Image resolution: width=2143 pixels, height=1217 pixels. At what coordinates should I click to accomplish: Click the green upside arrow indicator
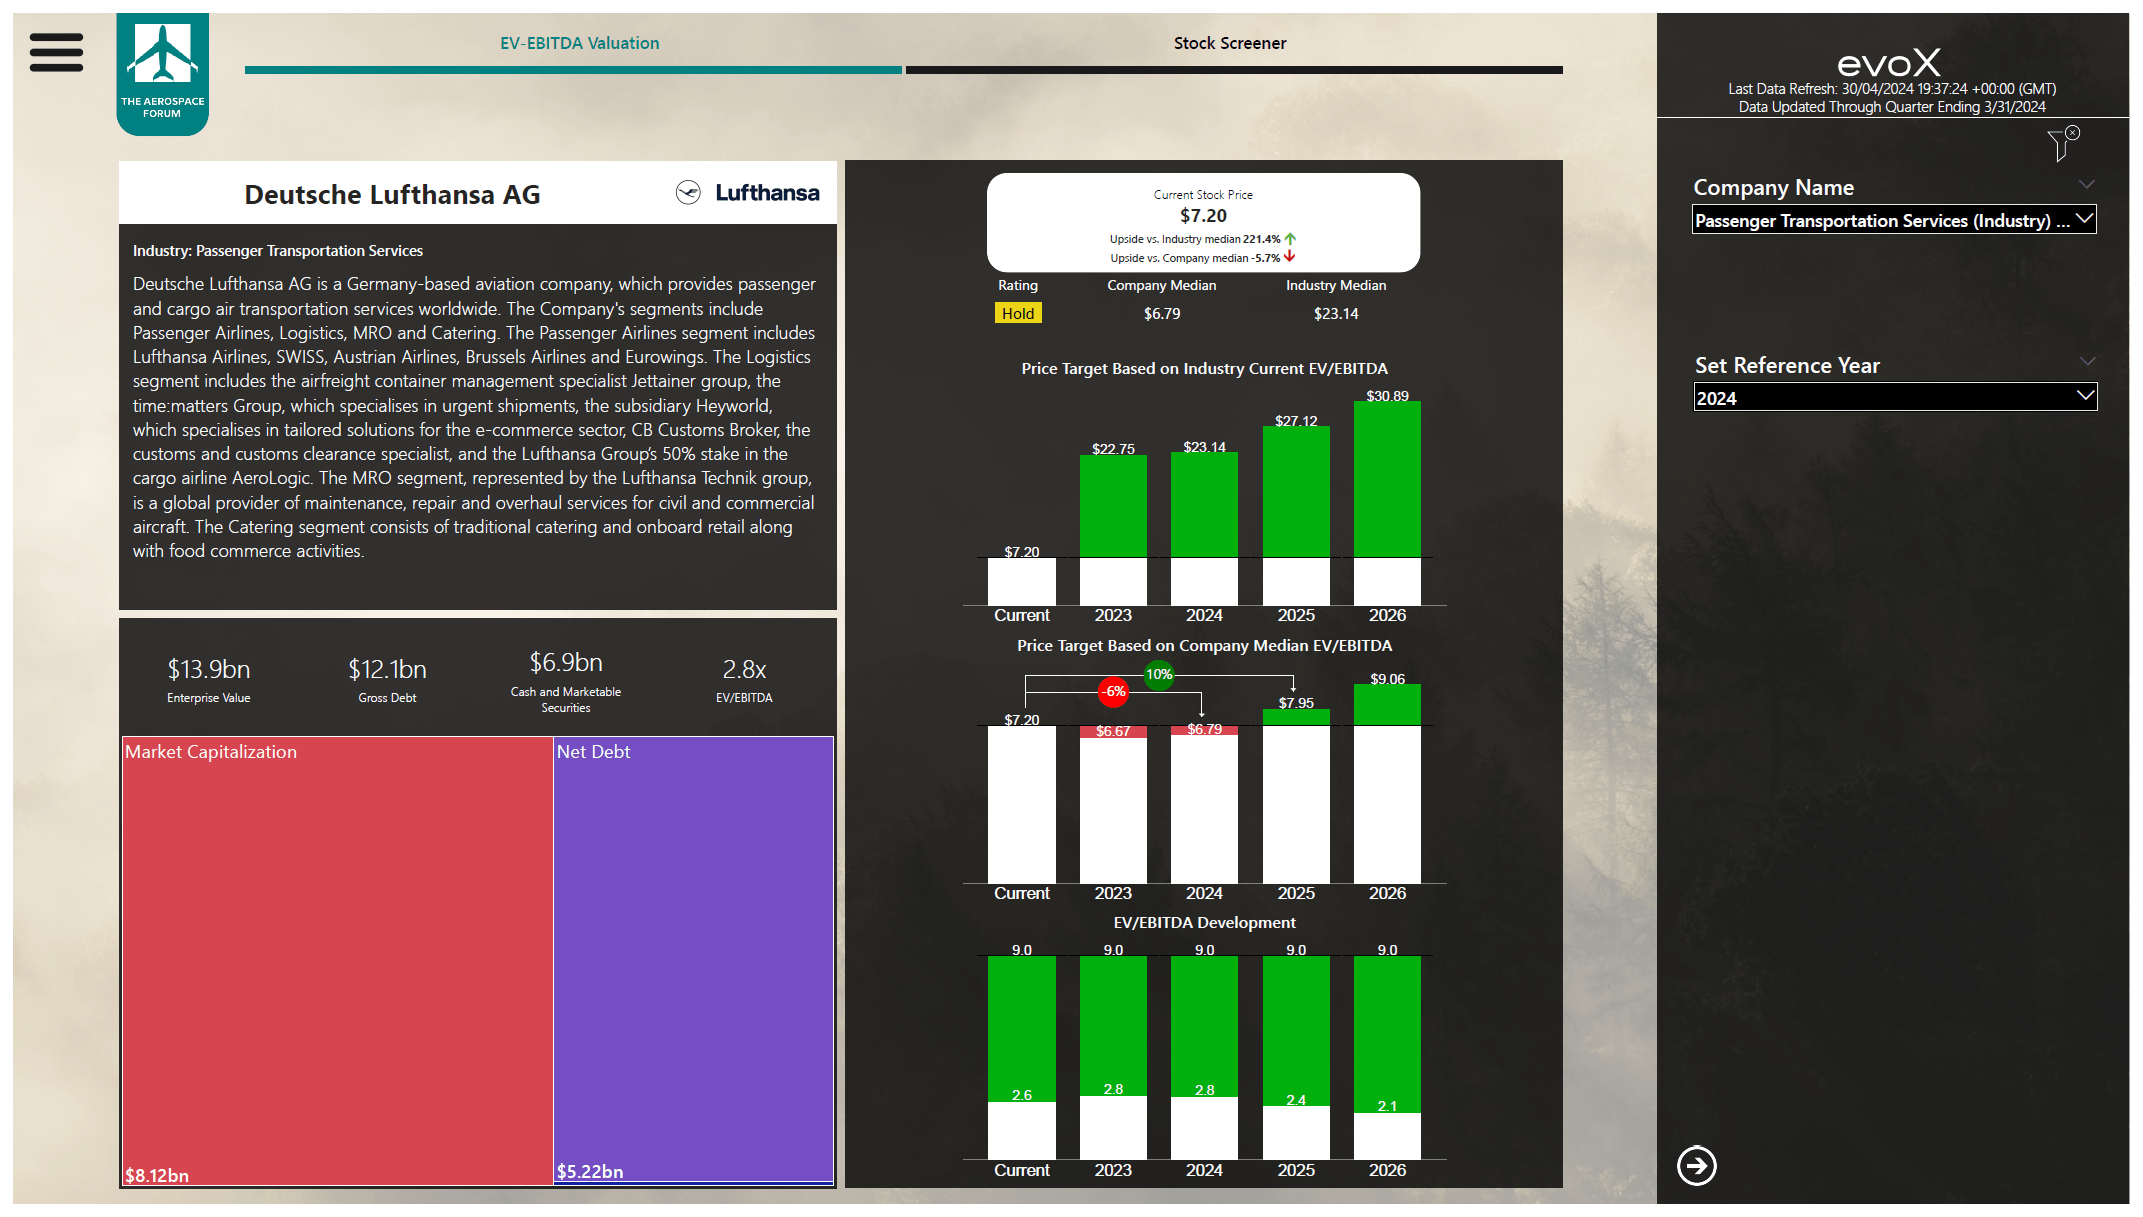click(1290, 239)
